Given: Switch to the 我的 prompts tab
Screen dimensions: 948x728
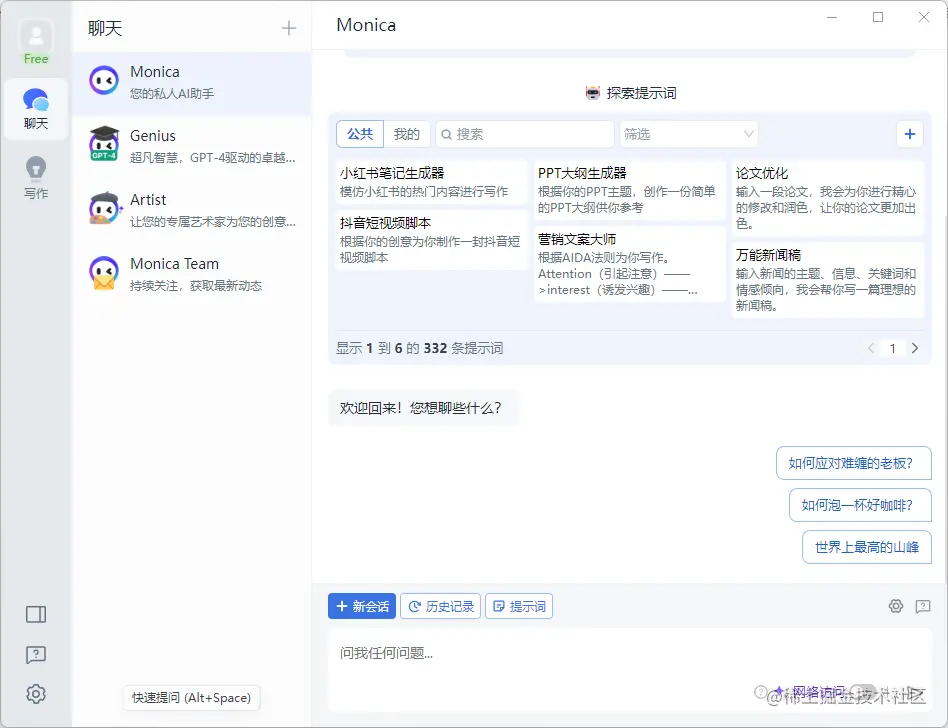Looking at the screenshot, I should [x=406, y=134].
